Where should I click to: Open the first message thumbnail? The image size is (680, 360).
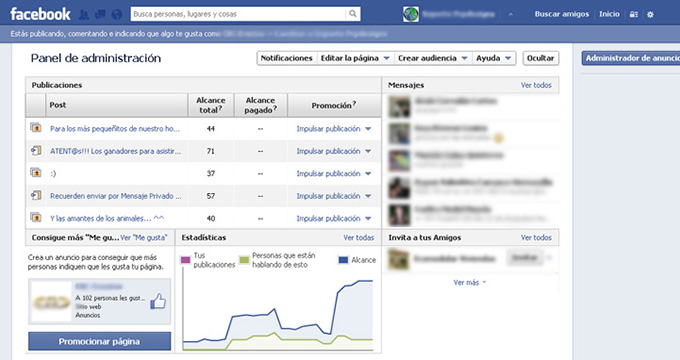[399, 107]
